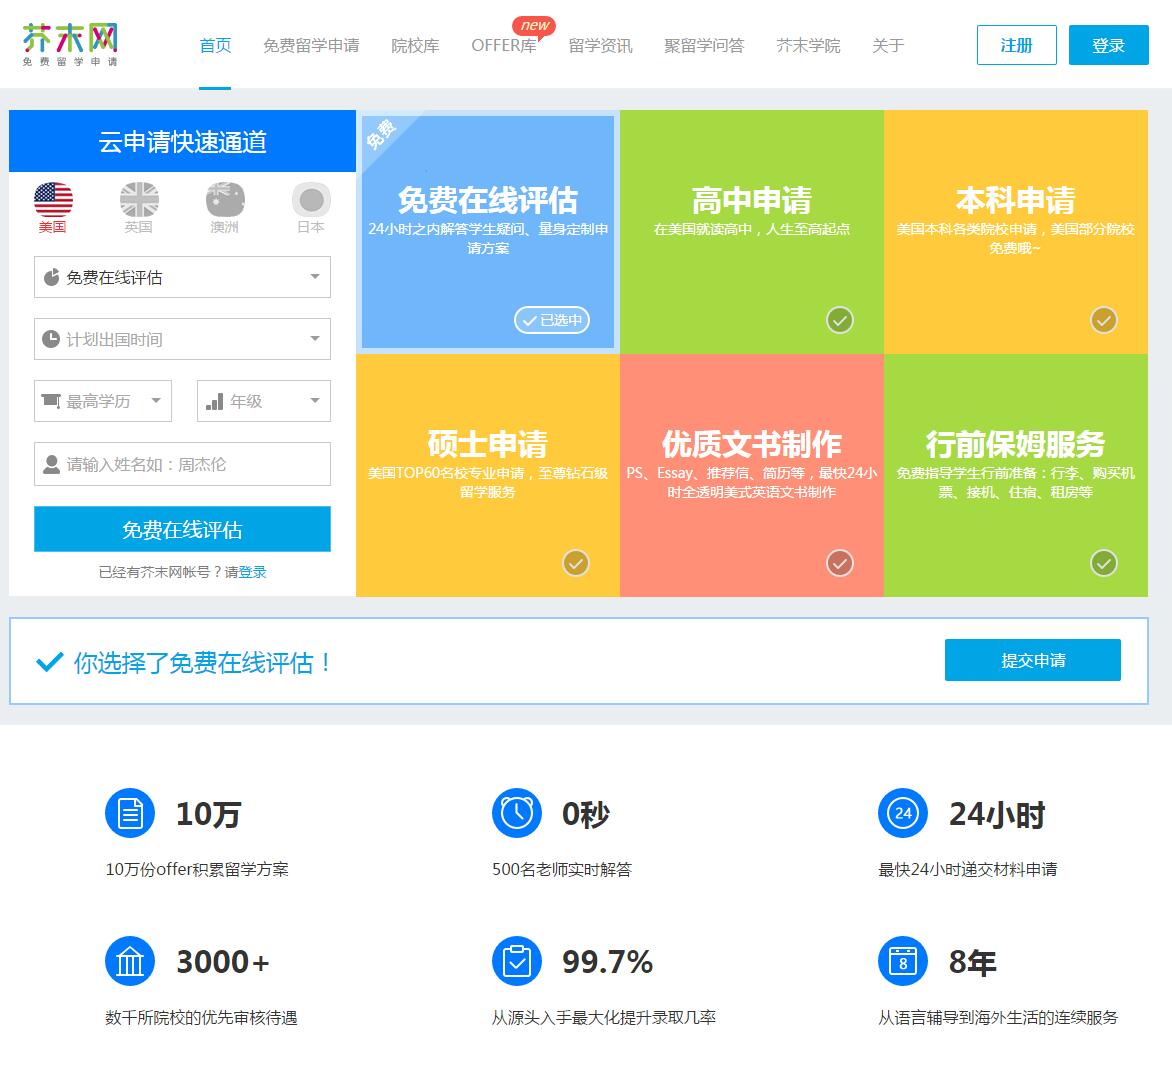Select the 行前保姆服务 card title

pyautogui.click(x=1015, y=444)
